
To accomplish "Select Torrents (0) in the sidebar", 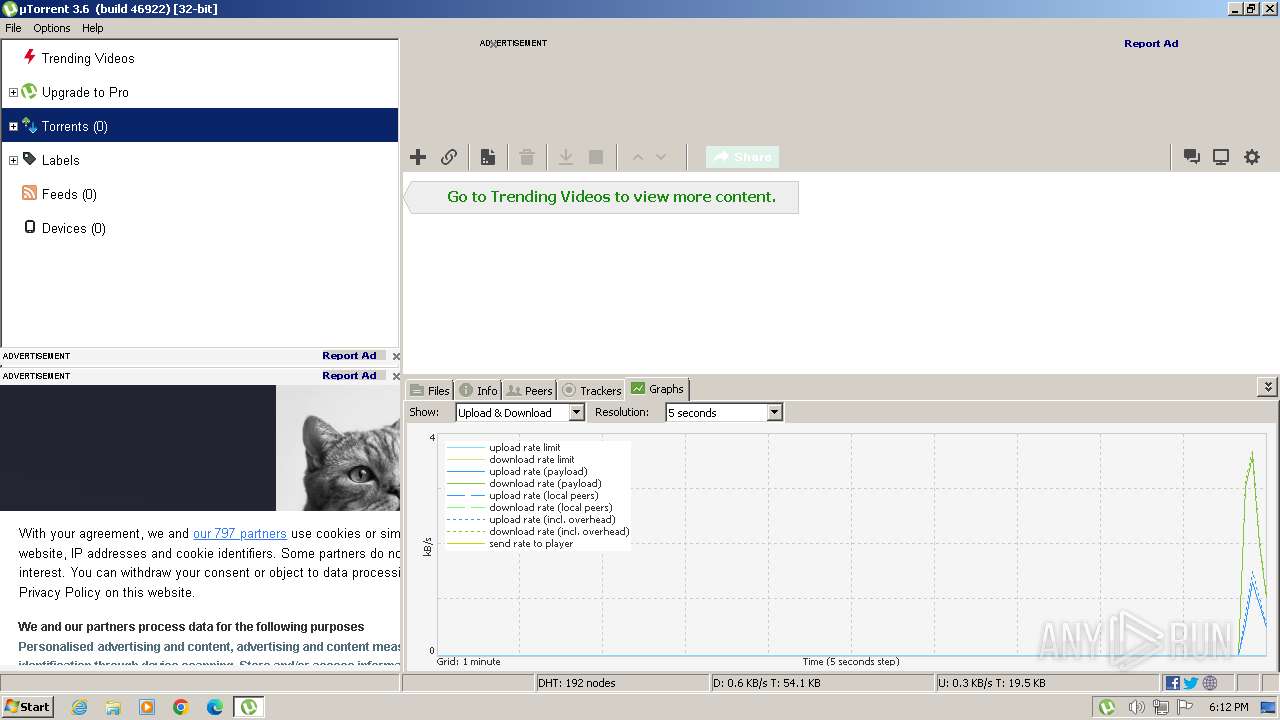I will (200, 126).
